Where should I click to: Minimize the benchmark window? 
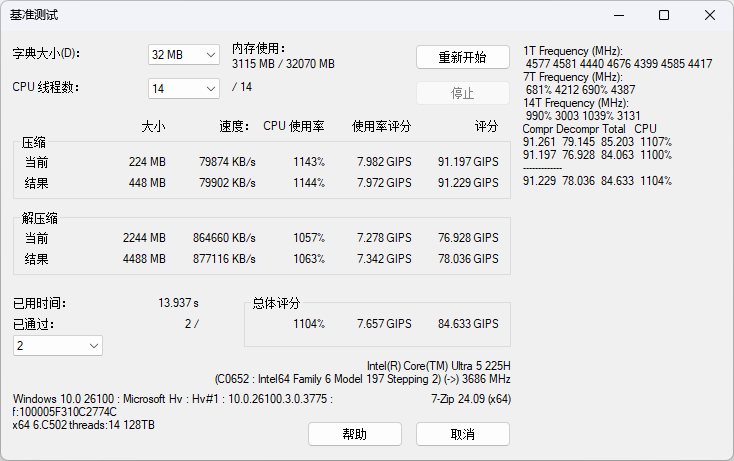tap(618, 15)
